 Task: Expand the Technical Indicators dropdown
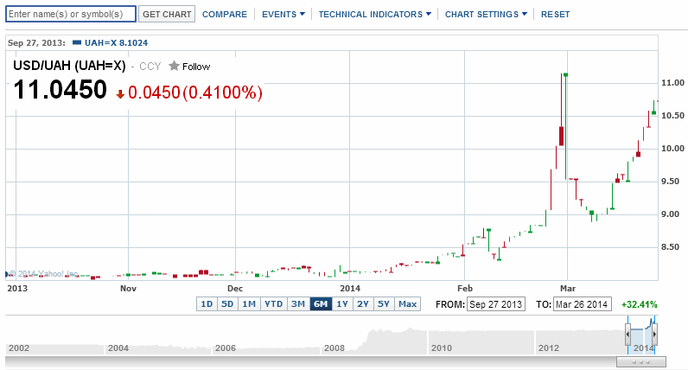pyautogui.click(x=375, y=14)
